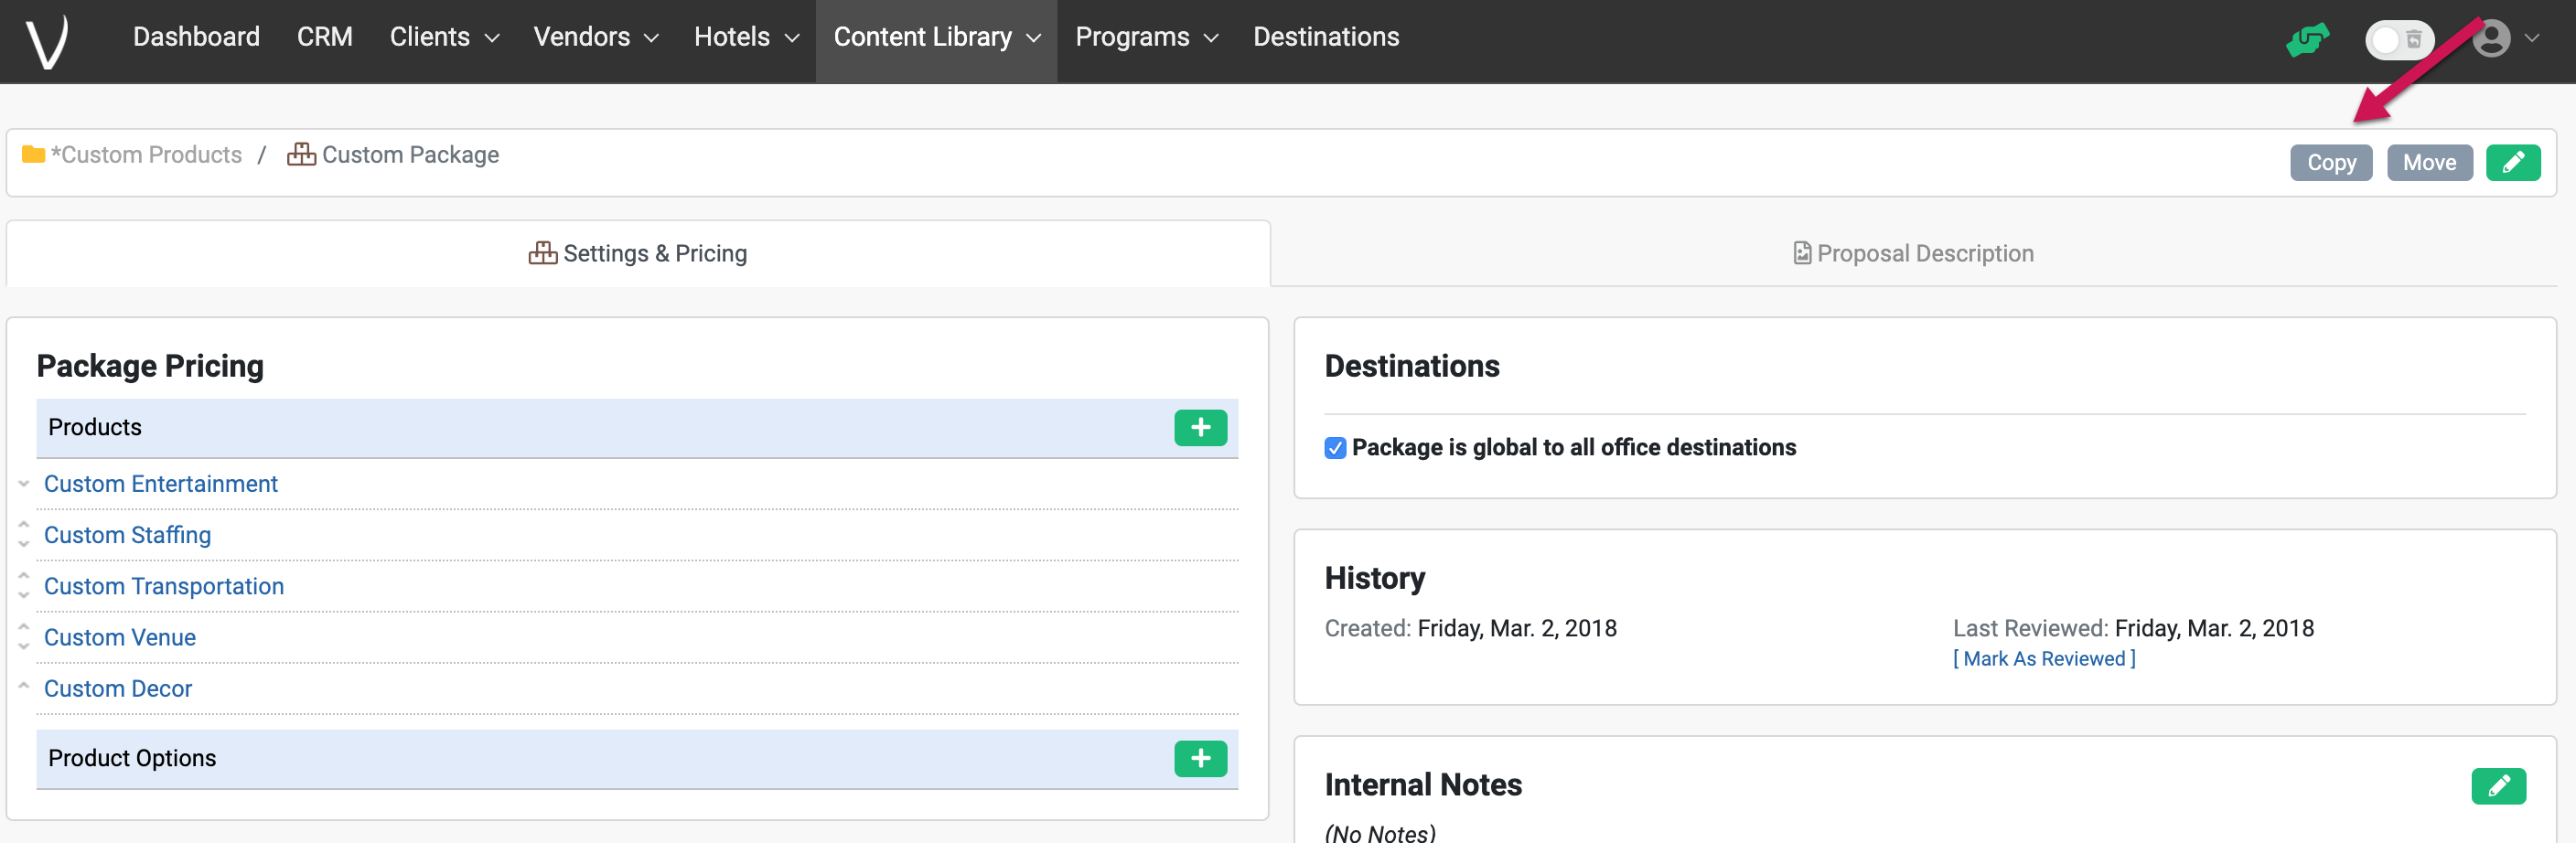The image size is (2576, 843).
Task: Click the Created date 'Friday, Mar. 2, 2018'
Action: 1516,628
